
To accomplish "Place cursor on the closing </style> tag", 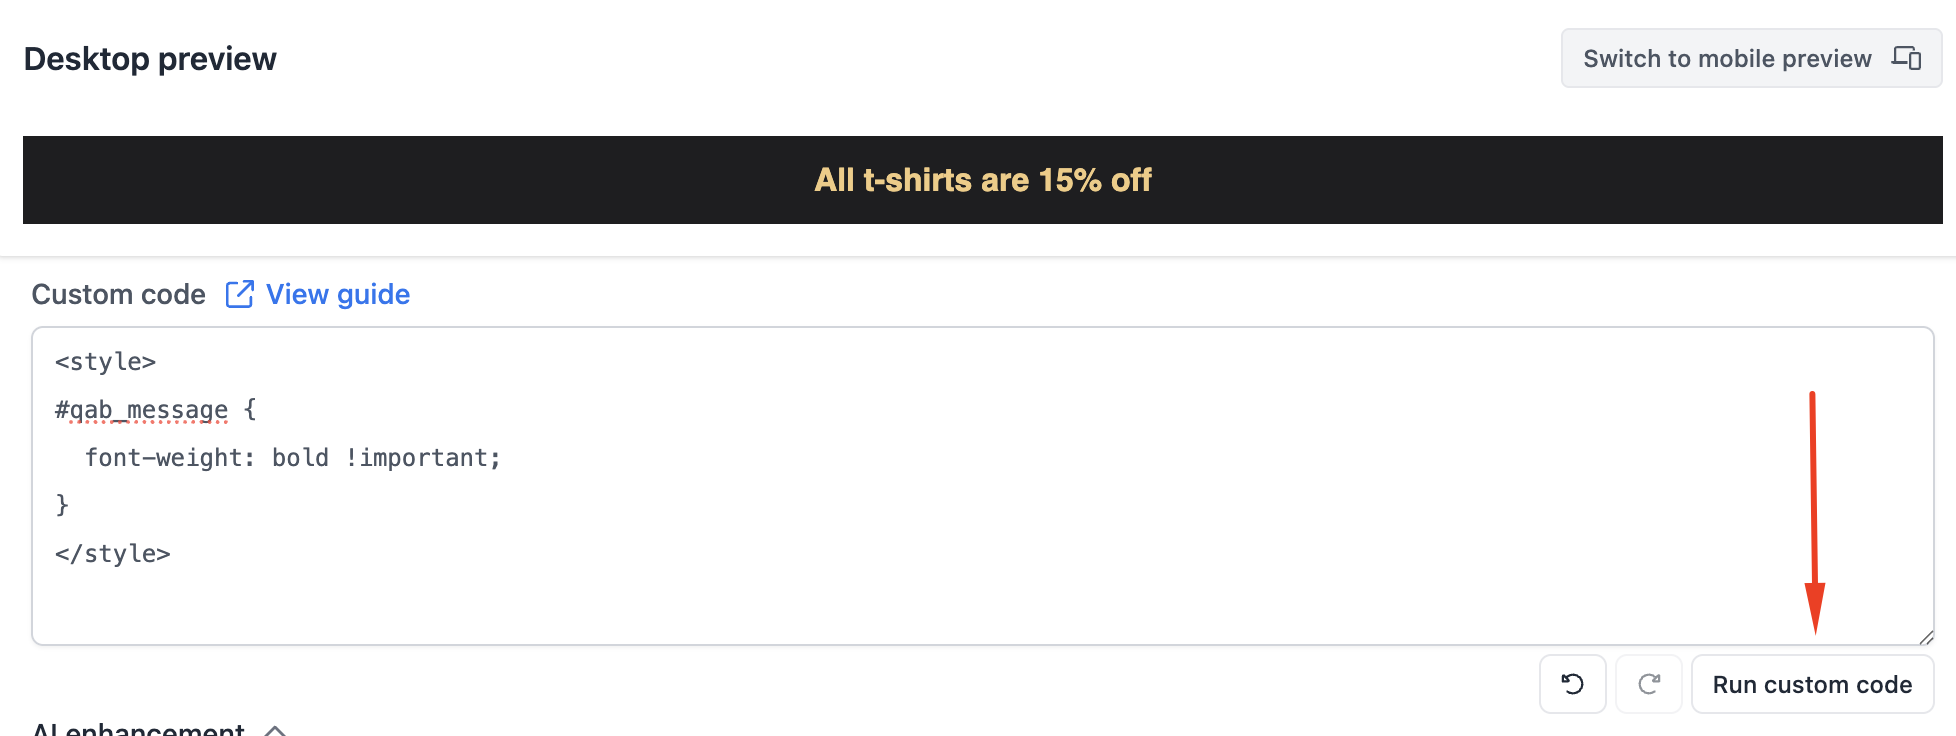I will 113,554.
